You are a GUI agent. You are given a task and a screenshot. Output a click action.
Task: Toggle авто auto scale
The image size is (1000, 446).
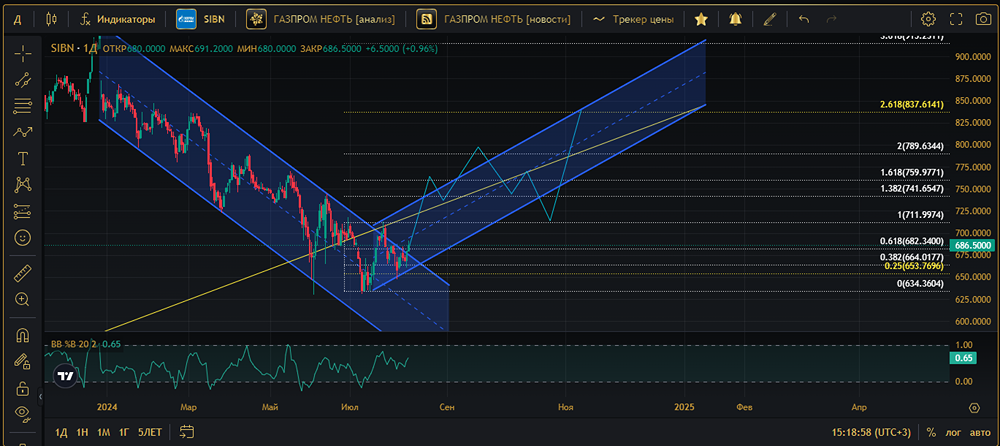(980, 432)
